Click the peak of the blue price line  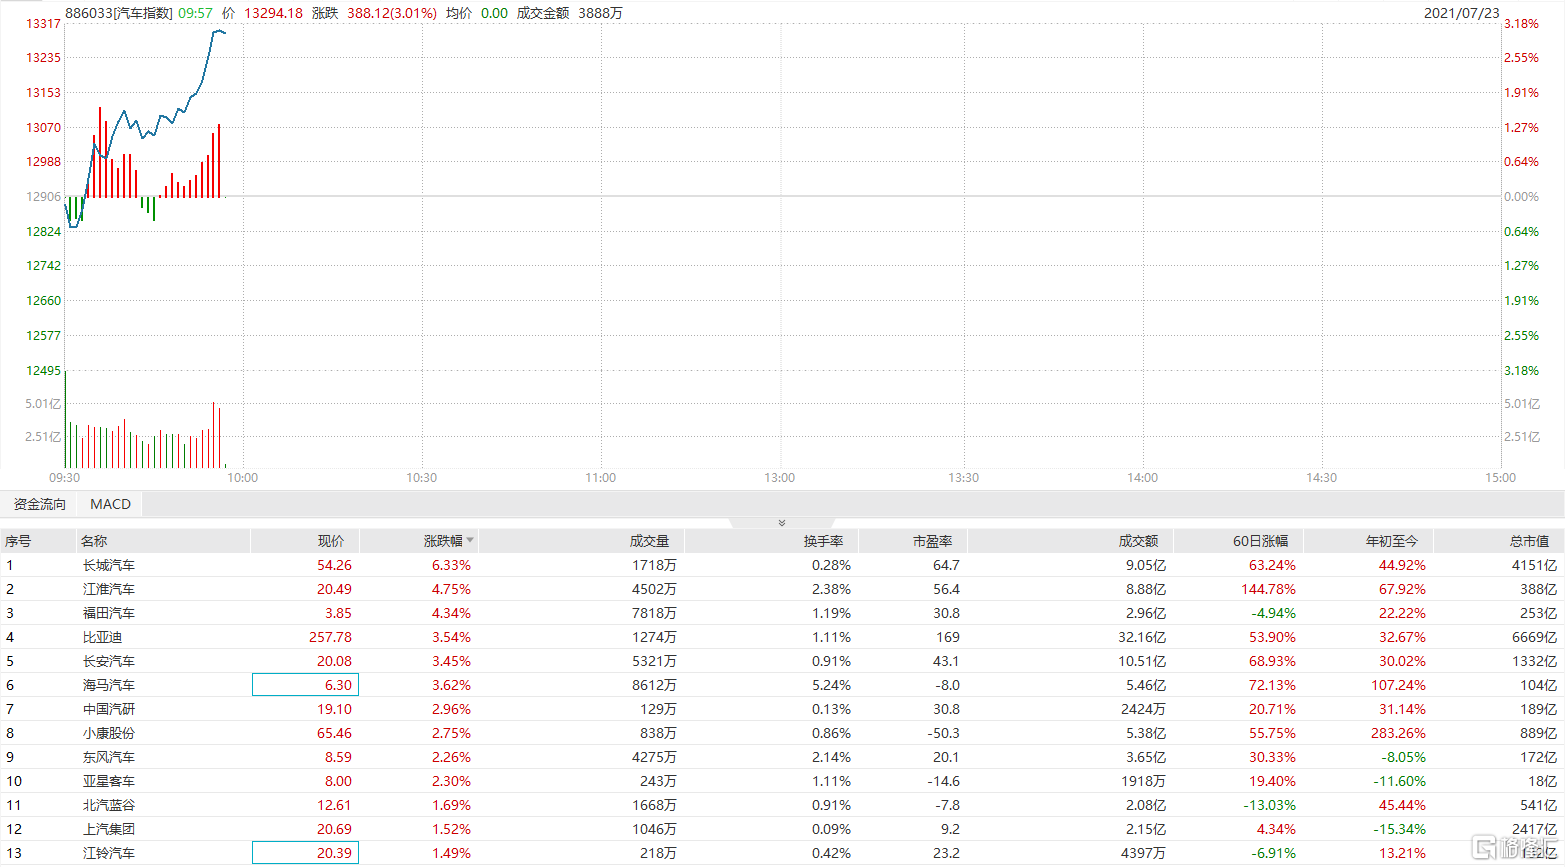(x=217, y=31)
